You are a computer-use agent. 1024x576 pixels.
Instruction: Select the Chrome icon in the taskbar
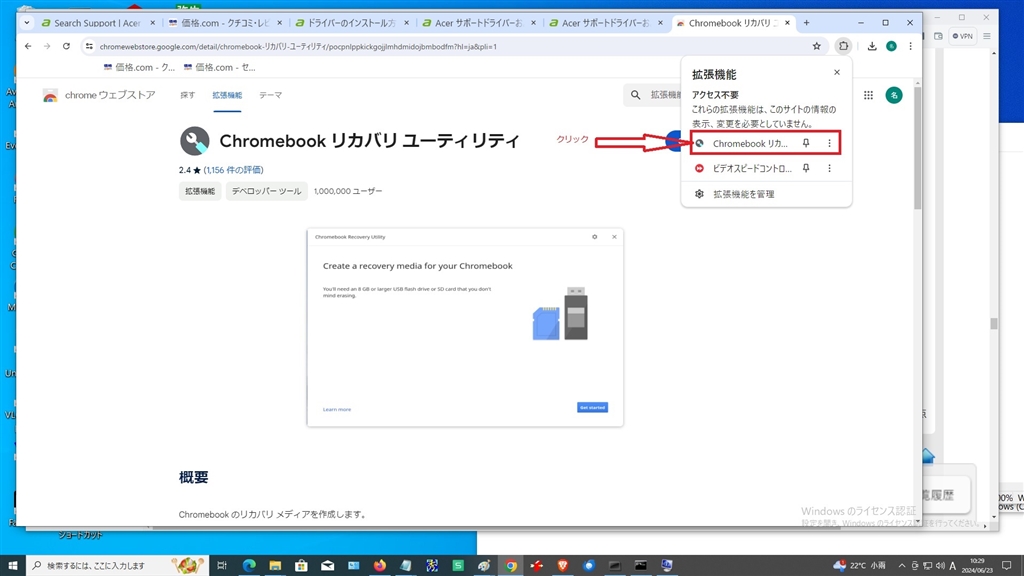pos(511,566)
